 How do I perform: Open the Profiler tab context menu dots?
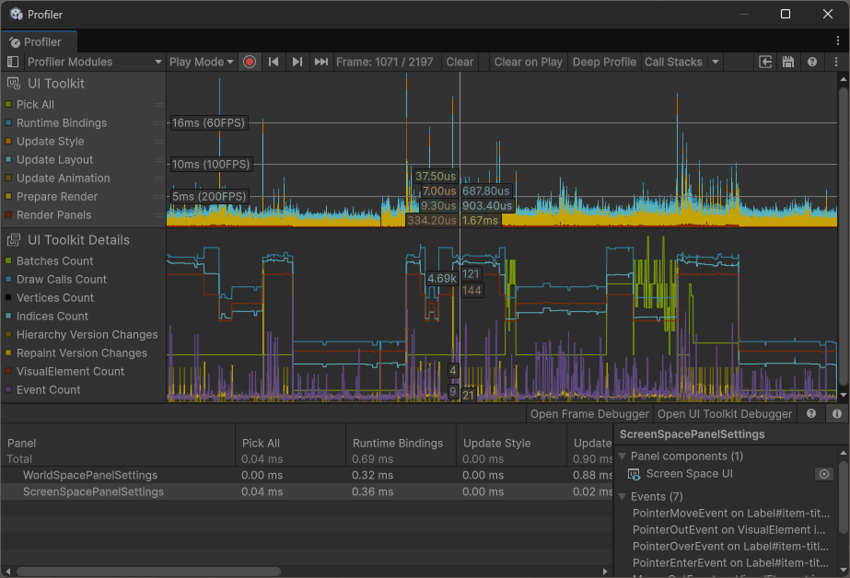[838, 41]
